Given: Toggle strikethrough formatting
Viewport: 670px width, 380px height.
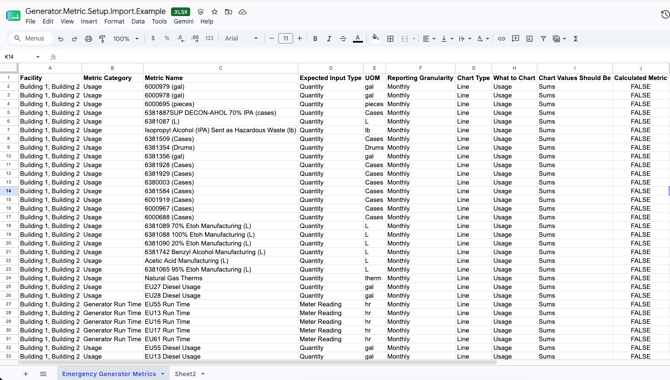Looking at the screenshot, I should 343,38.
